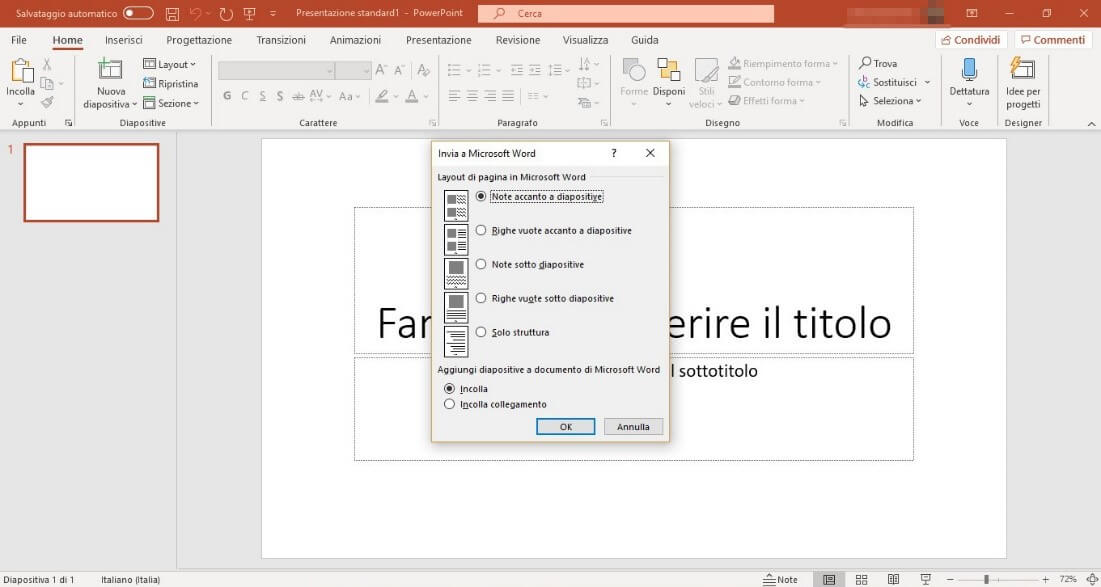Click the Redo arrow icon

coord(225,13)
